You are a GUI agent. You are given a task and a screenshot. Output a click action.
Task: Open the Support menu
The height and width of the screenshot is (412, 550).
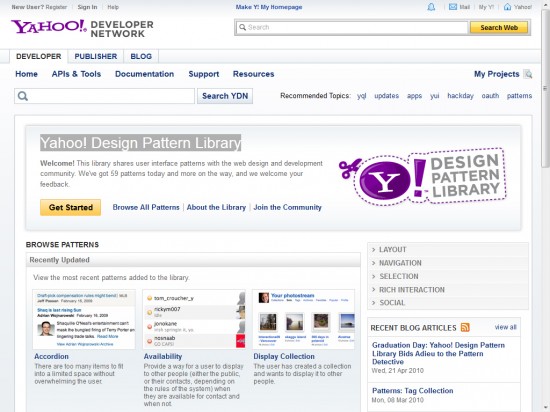(x=204, y=74)
